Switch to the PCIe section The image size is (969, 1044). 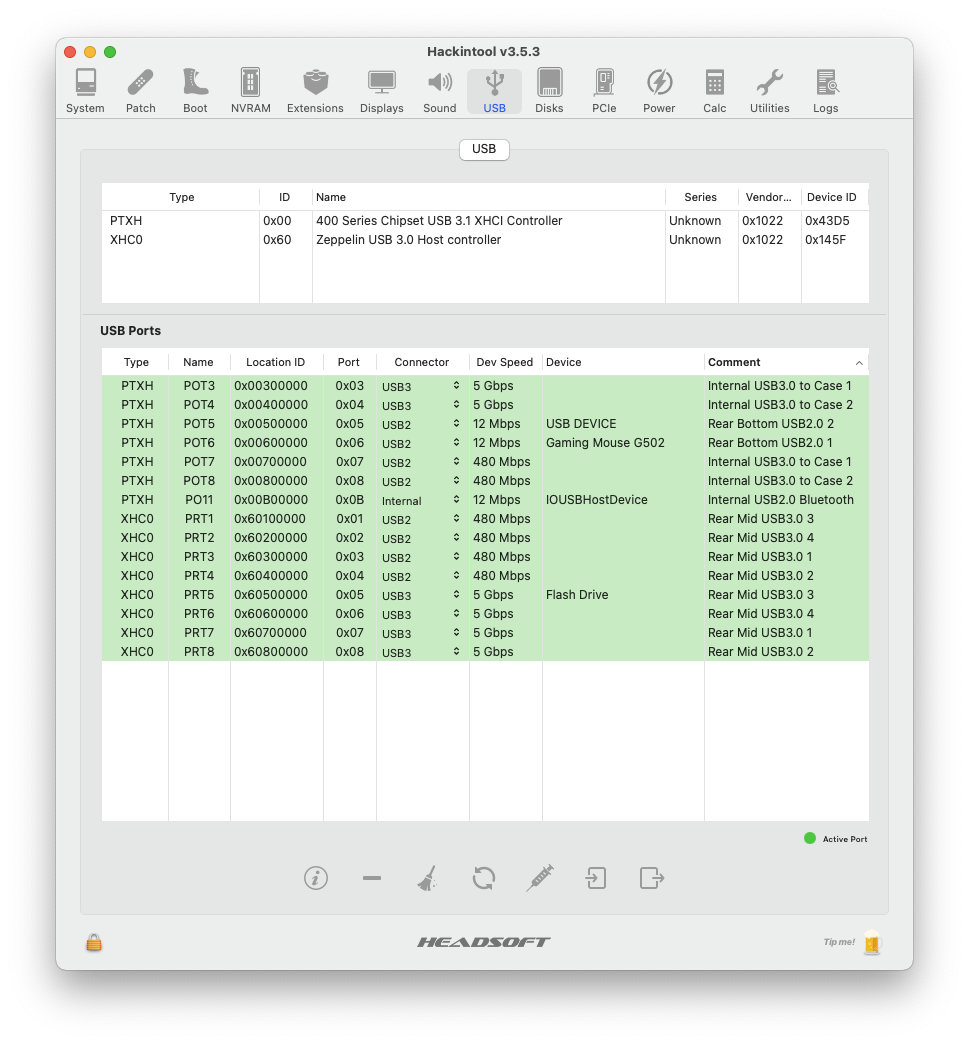pyautogui.click(x=604, y=91)
